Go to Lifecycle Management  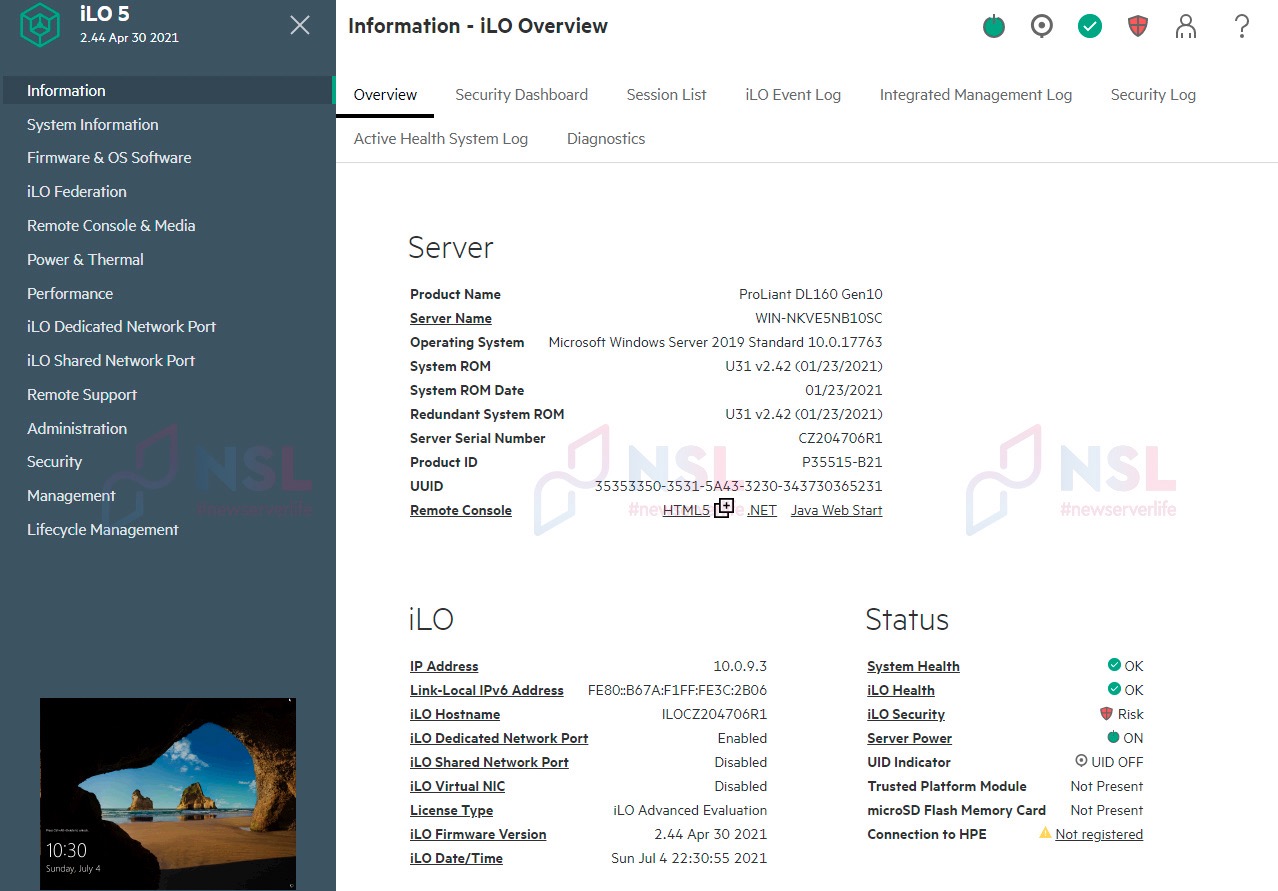coord(103,529)
